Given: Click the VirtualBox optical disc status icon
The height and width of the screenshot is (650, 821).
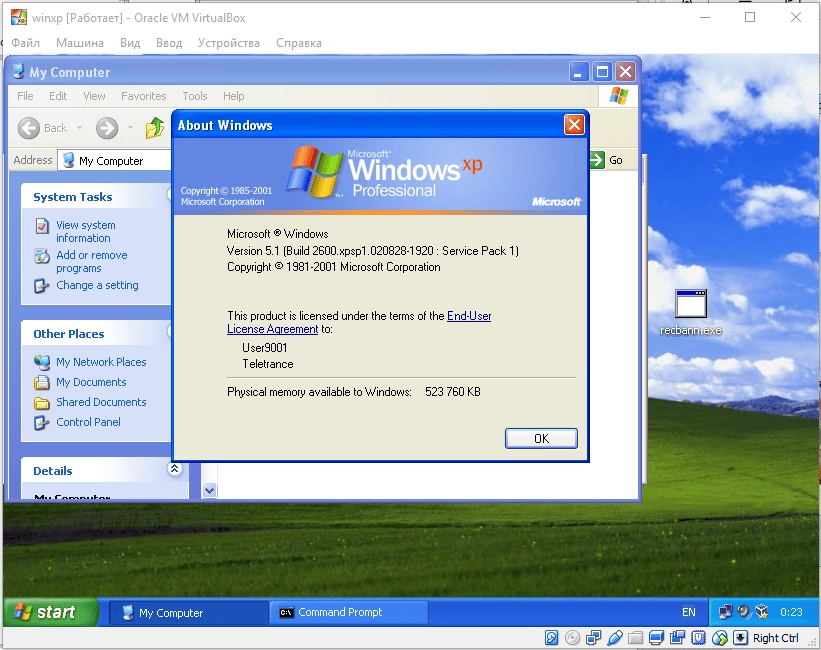Looking at the screenshot, I should pyautogui.click(x=572, y=637).
